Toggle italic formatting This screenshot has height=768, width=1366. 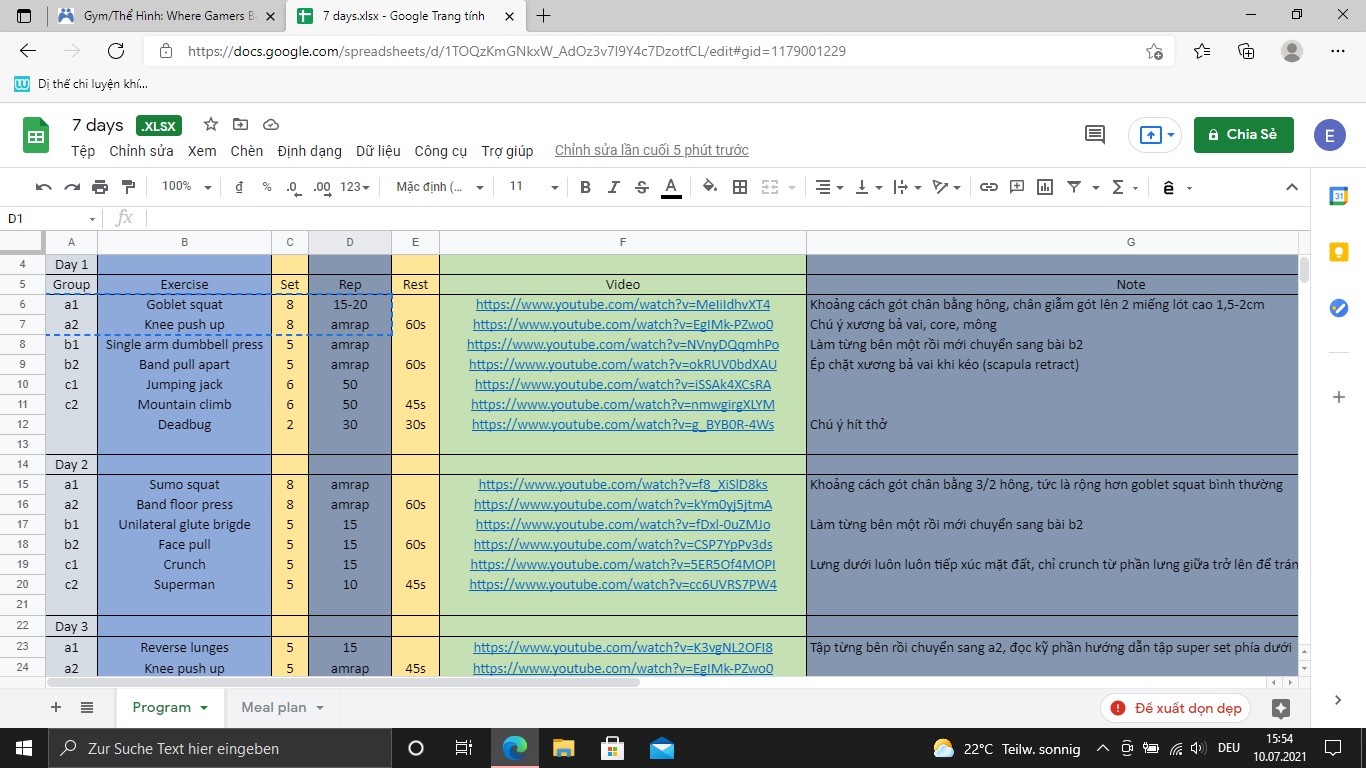click(613, 187)
